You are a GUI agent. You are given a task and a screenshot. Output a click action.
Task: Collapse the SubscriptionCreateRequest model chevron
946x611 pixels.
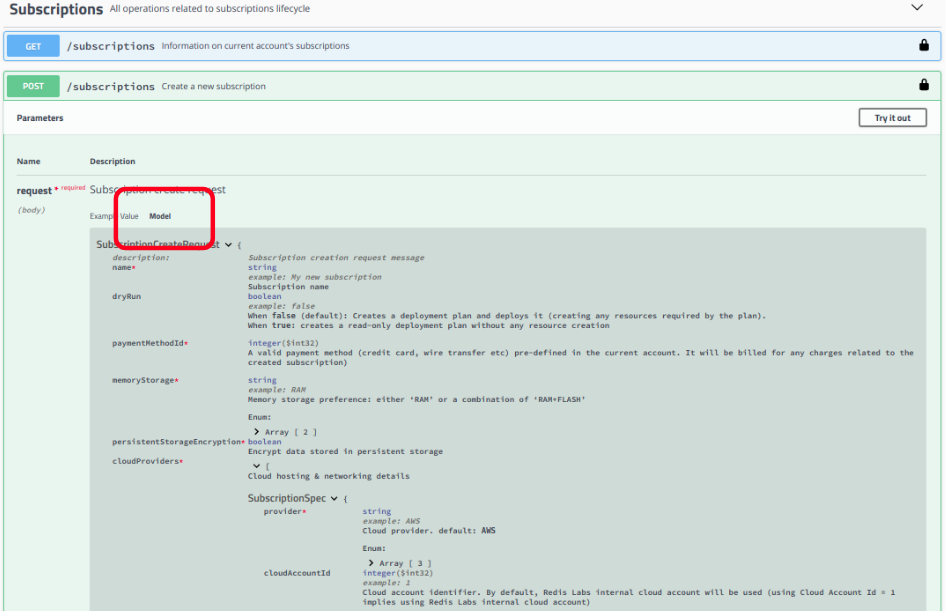(228, 245)
